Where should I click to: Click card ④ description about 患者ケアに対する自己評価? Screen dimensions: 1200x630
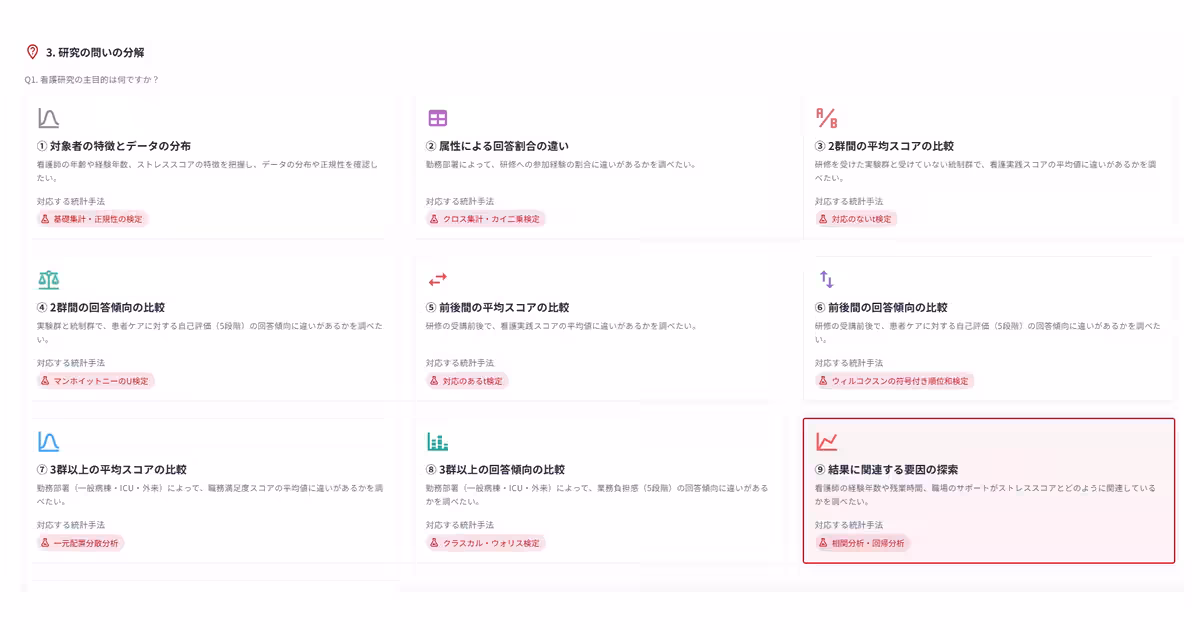210,332
